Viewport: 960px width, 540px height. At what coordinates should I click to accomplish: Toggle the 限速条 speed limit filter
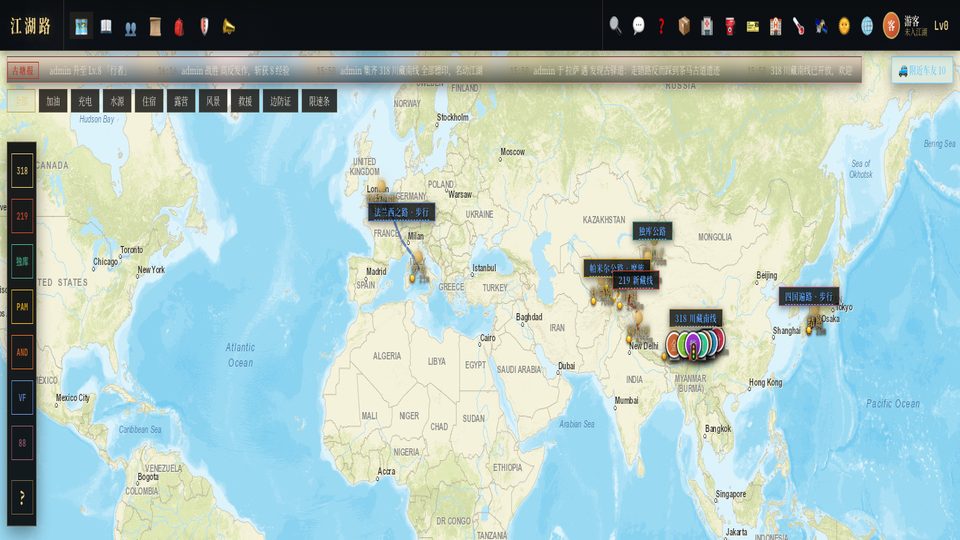tap(319, 101)
